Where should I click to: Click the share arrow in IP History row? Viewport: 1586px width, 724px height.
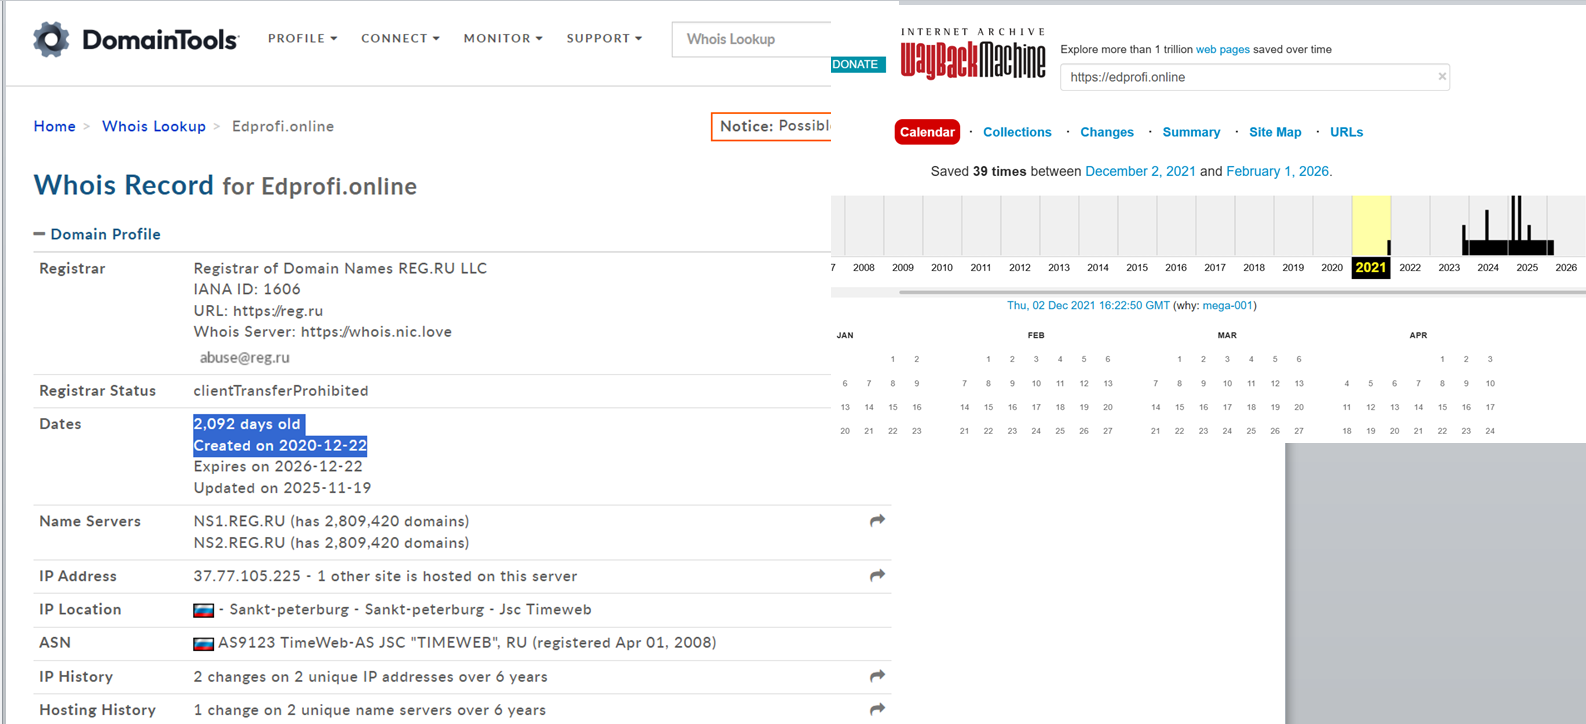coord(877,676)
